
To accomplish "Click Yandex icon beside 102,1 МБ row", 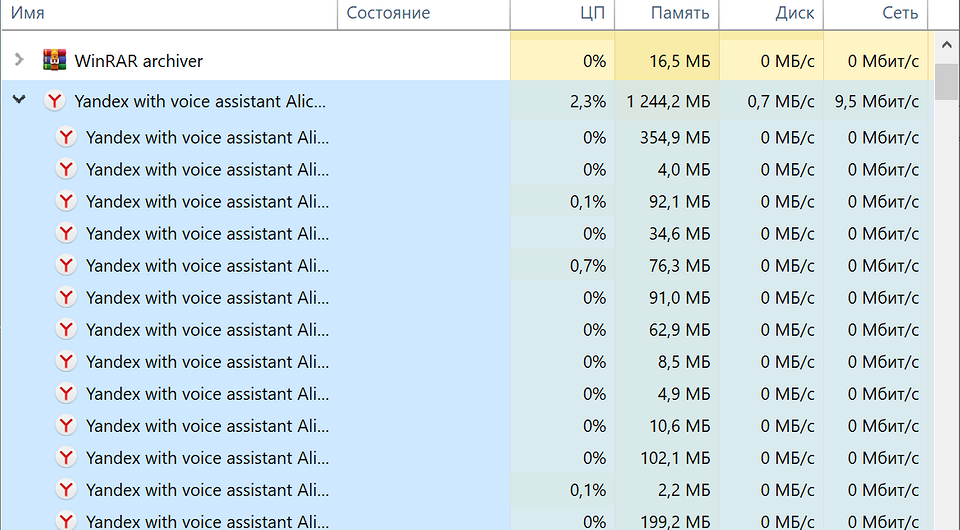I will tap(66, 457).
